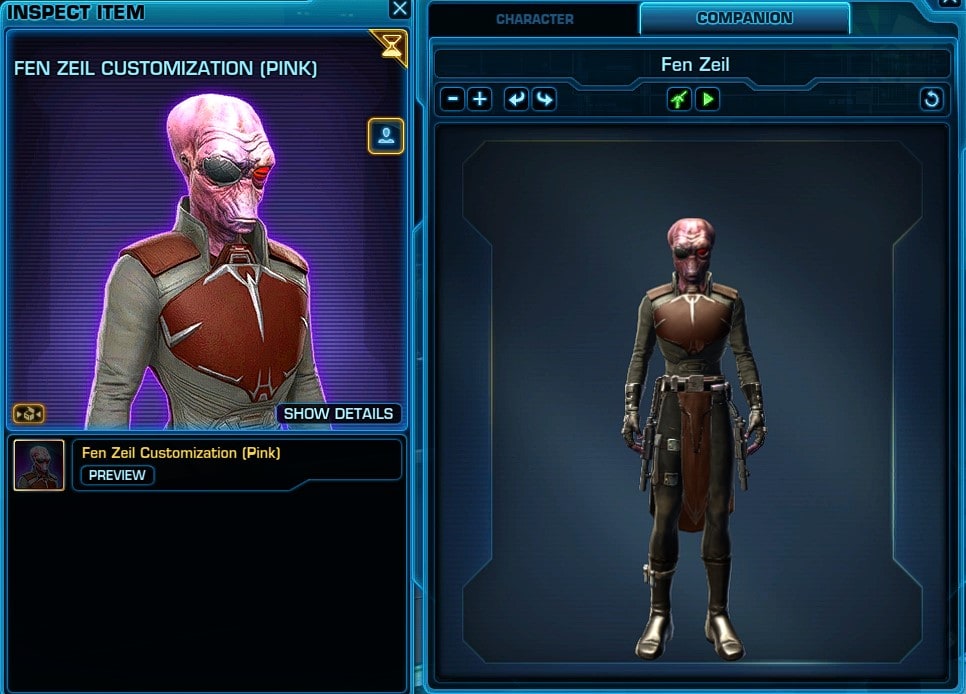Close the companion preview window

coord(949,3)
